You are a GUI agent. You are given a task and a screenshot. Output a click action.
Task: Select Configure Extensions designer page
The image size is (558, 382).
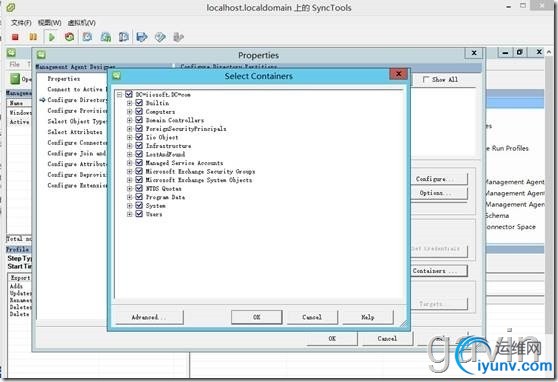77,185
